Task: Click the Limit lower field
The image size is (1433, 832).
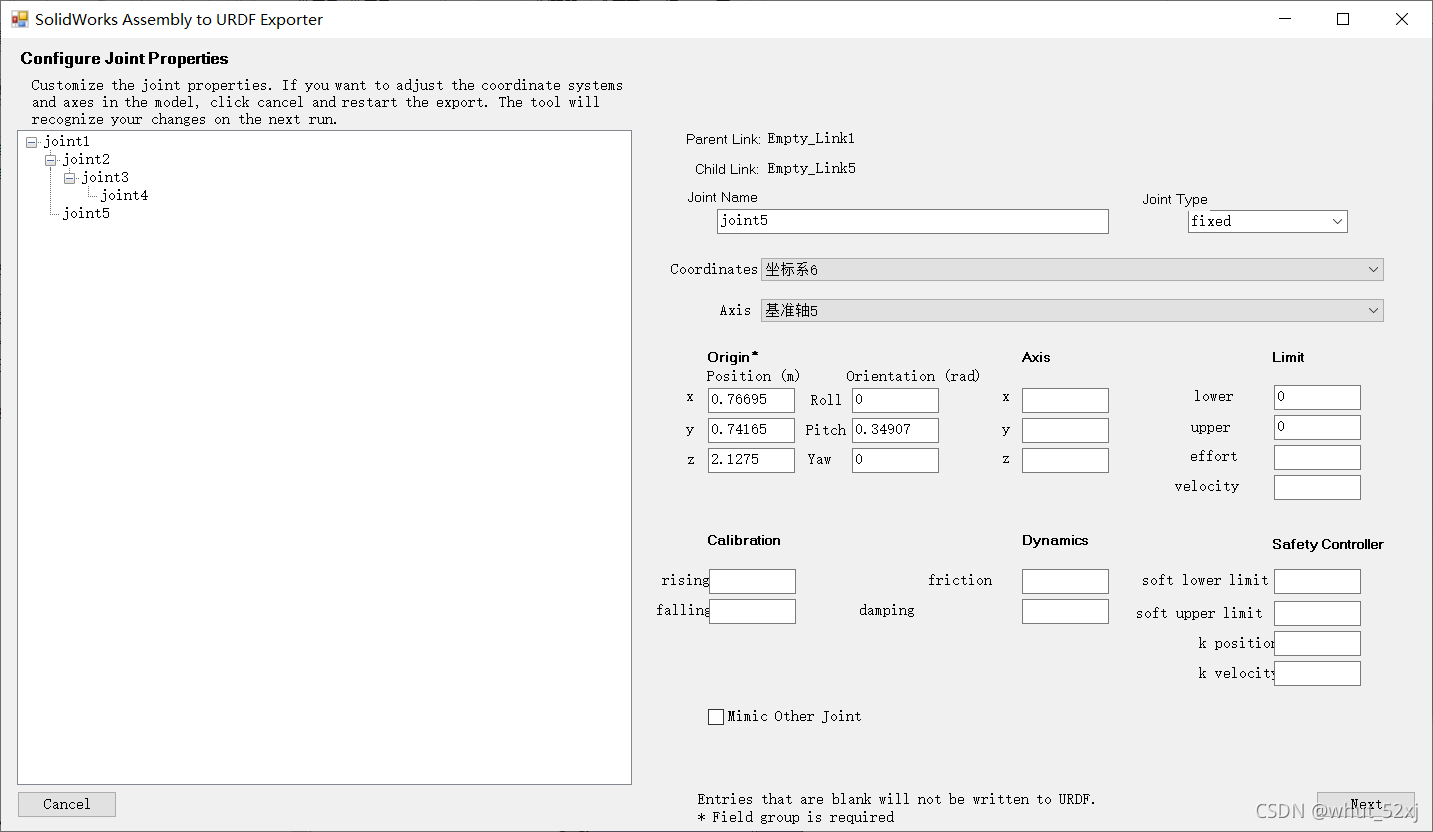Action: [1317, 397]
